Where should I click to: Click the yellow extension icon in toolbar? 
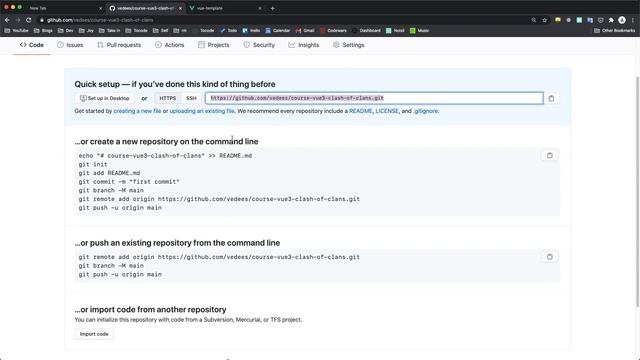[x=558, y=20]
